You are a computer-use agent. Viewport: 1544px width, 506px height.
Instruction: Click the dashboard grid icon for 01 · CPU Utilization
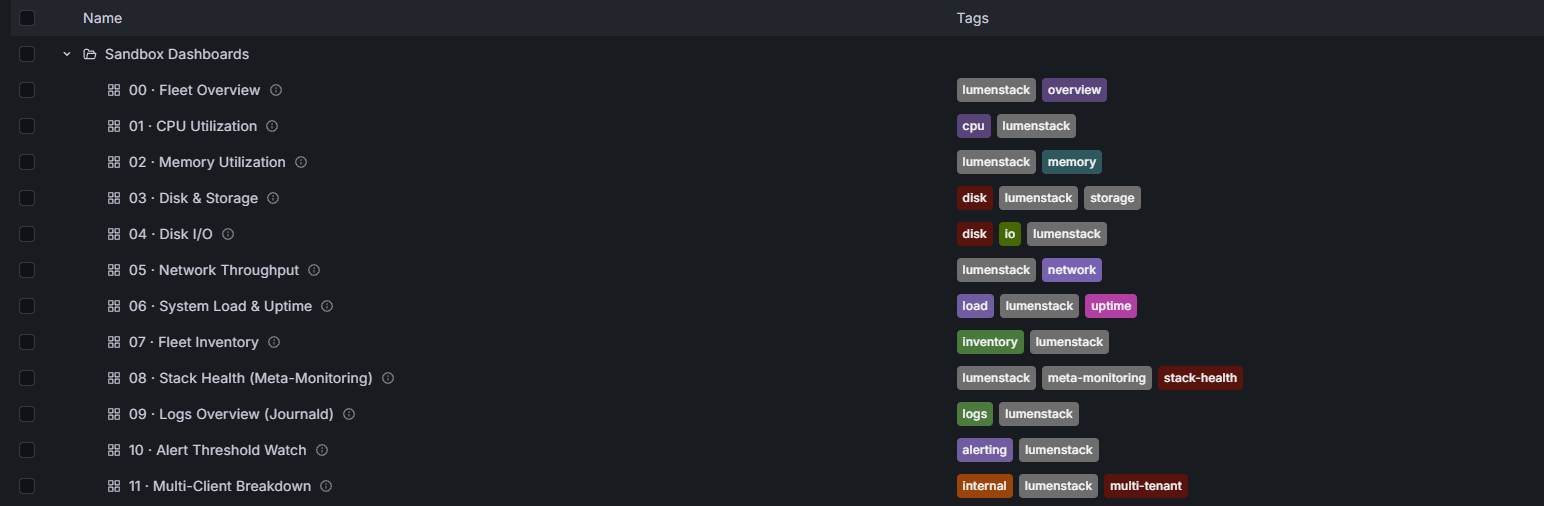[114, 126]
